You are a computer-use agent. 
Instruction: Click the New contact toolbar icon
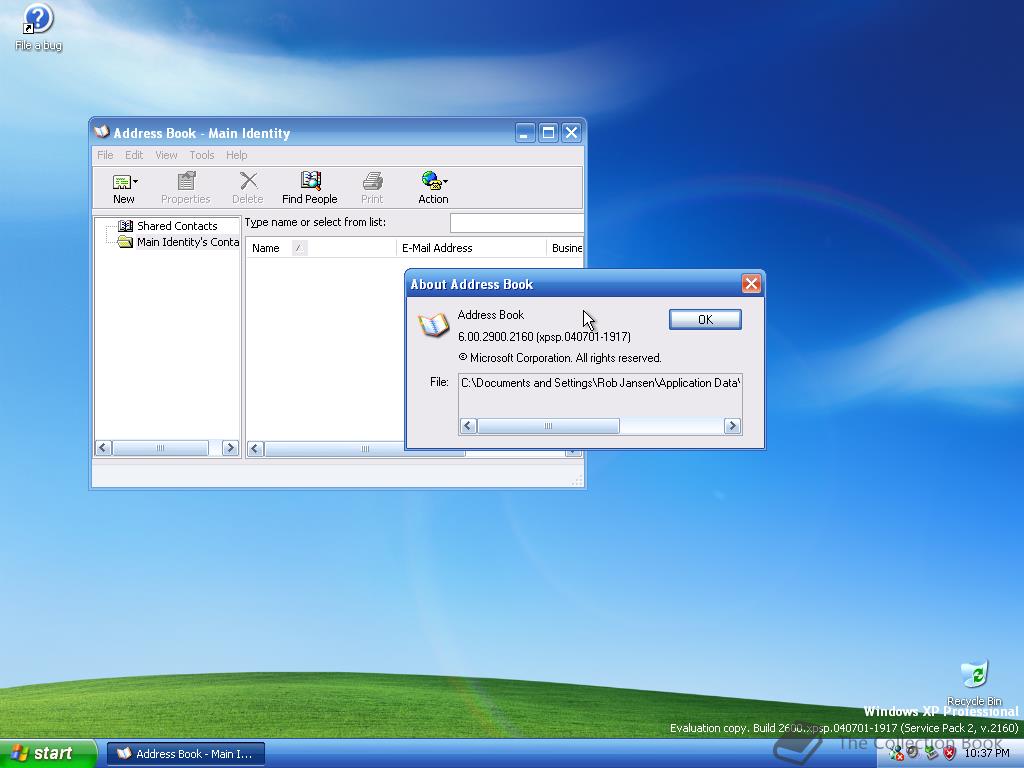(x=121, y=182)
